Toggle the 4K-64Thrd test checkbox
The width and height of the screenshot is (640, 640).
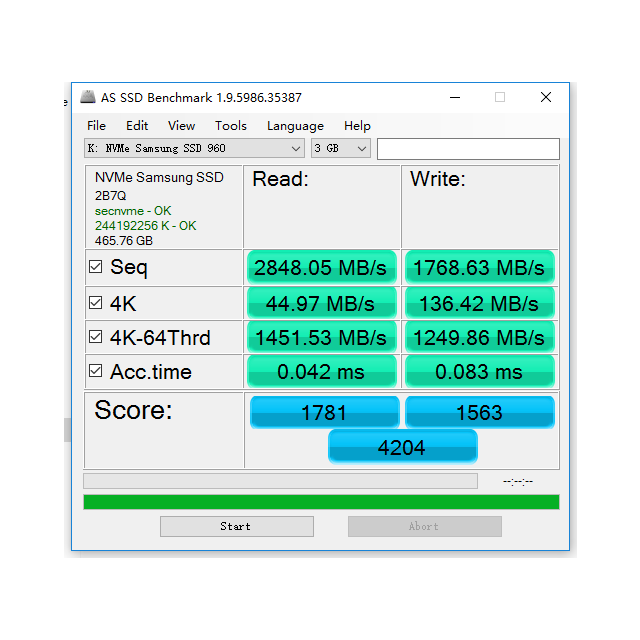coord(96,337)
